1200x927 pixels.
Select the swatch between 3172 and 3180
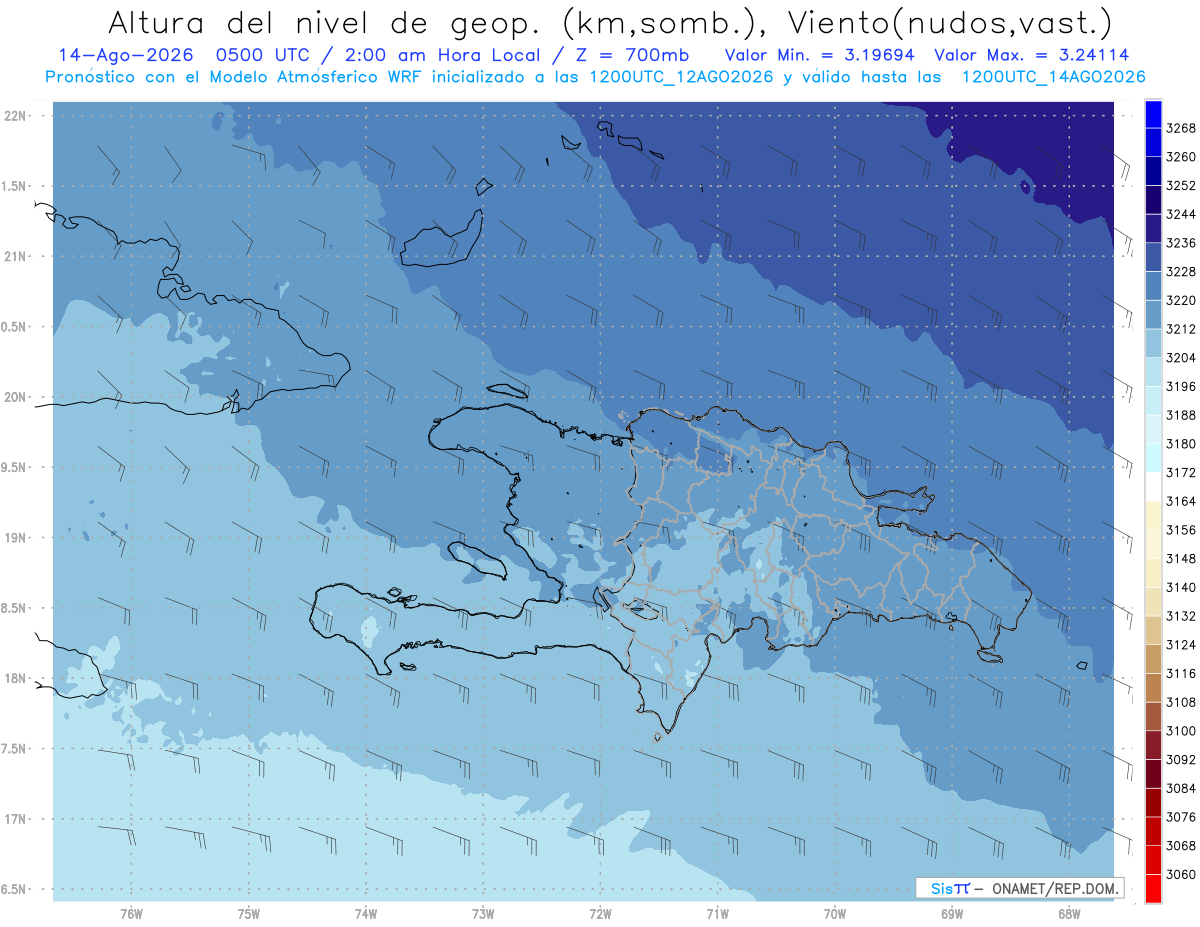pyautogui.click(x=1153, y=458)
